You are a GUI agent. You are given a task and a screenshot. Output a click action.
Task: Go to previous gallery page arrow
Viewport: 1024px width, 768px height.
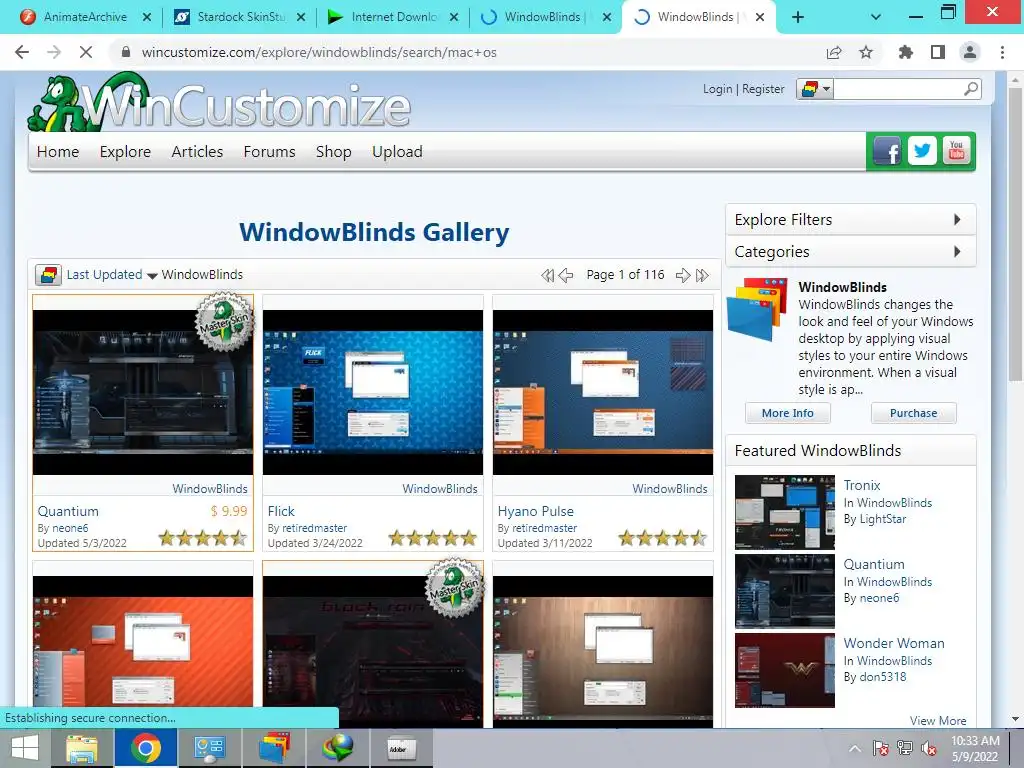[x=566, y=275]
